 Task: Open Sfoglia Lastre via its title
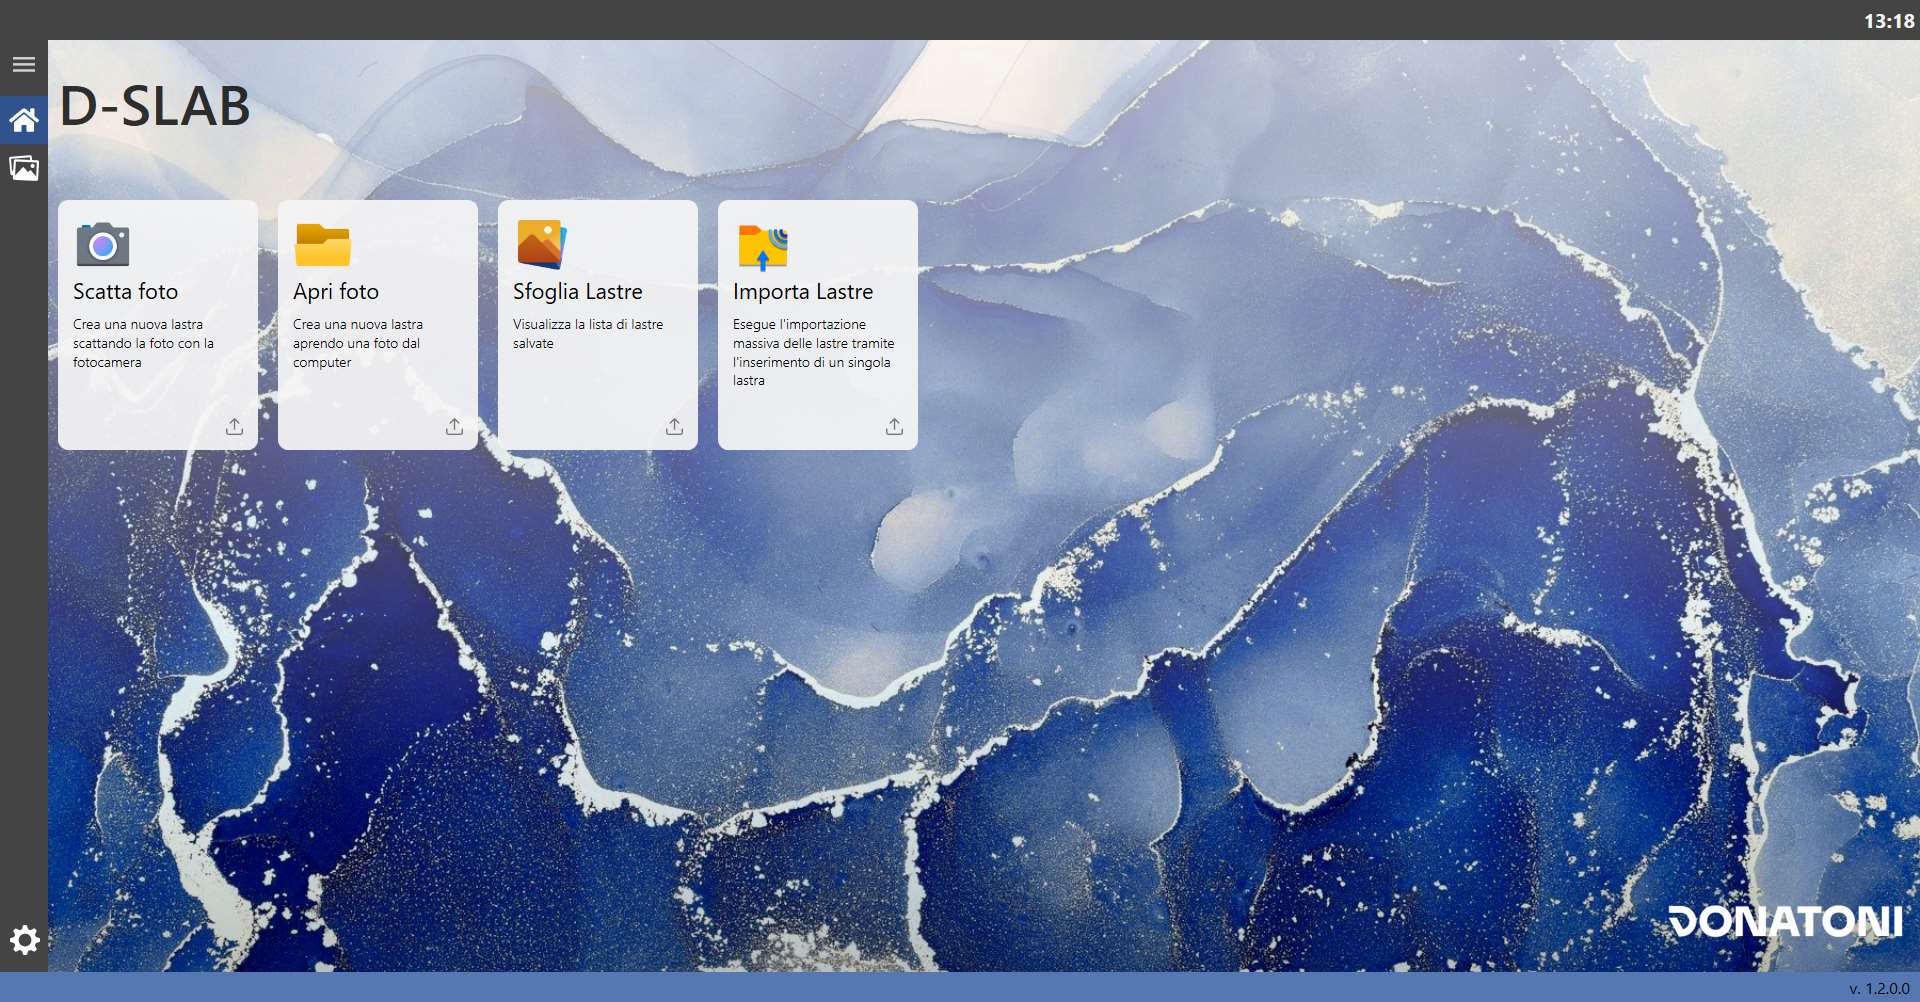(x=578, y=291)
